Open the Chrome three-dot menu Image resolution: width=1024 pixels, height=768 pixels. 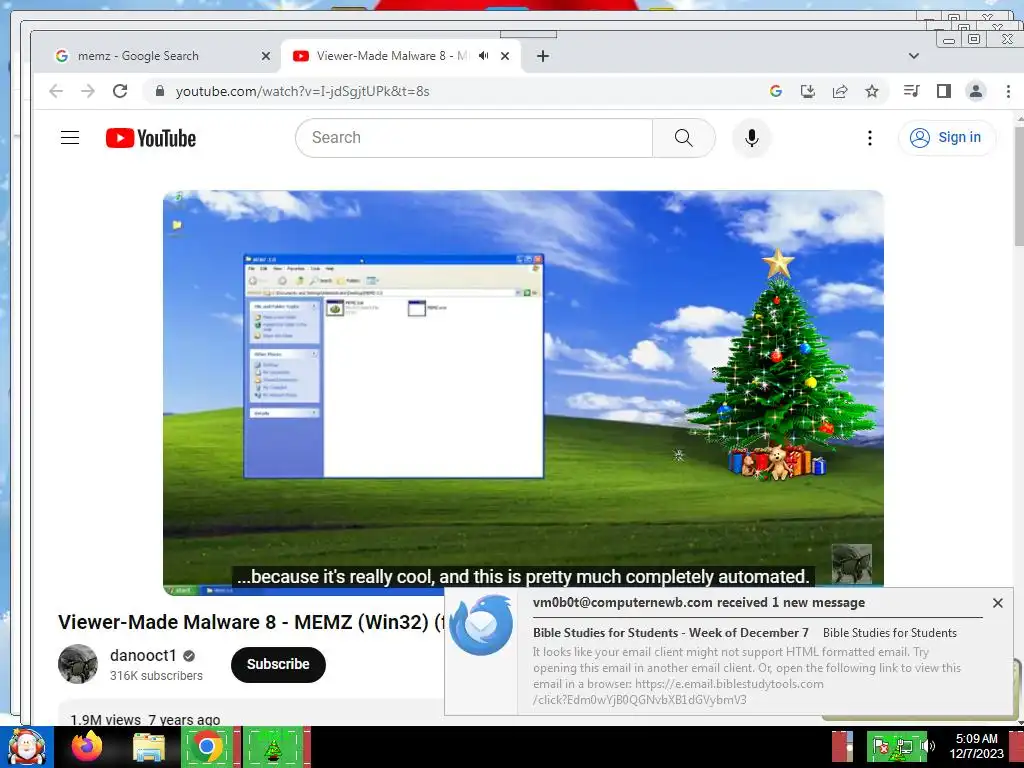click(1008, 91)
